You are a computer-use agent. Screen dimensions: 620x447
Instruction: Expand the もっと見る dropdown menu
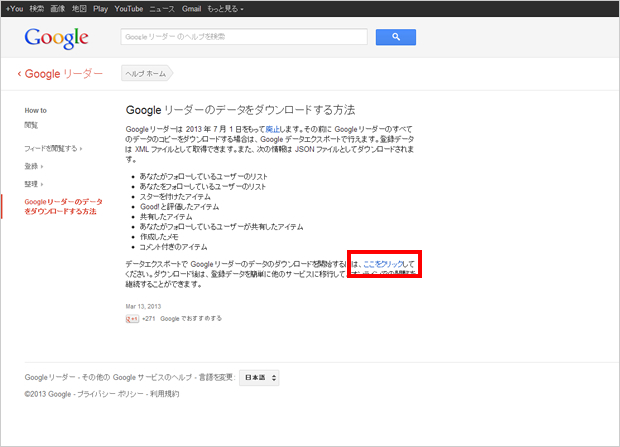[x=225, y=9]
